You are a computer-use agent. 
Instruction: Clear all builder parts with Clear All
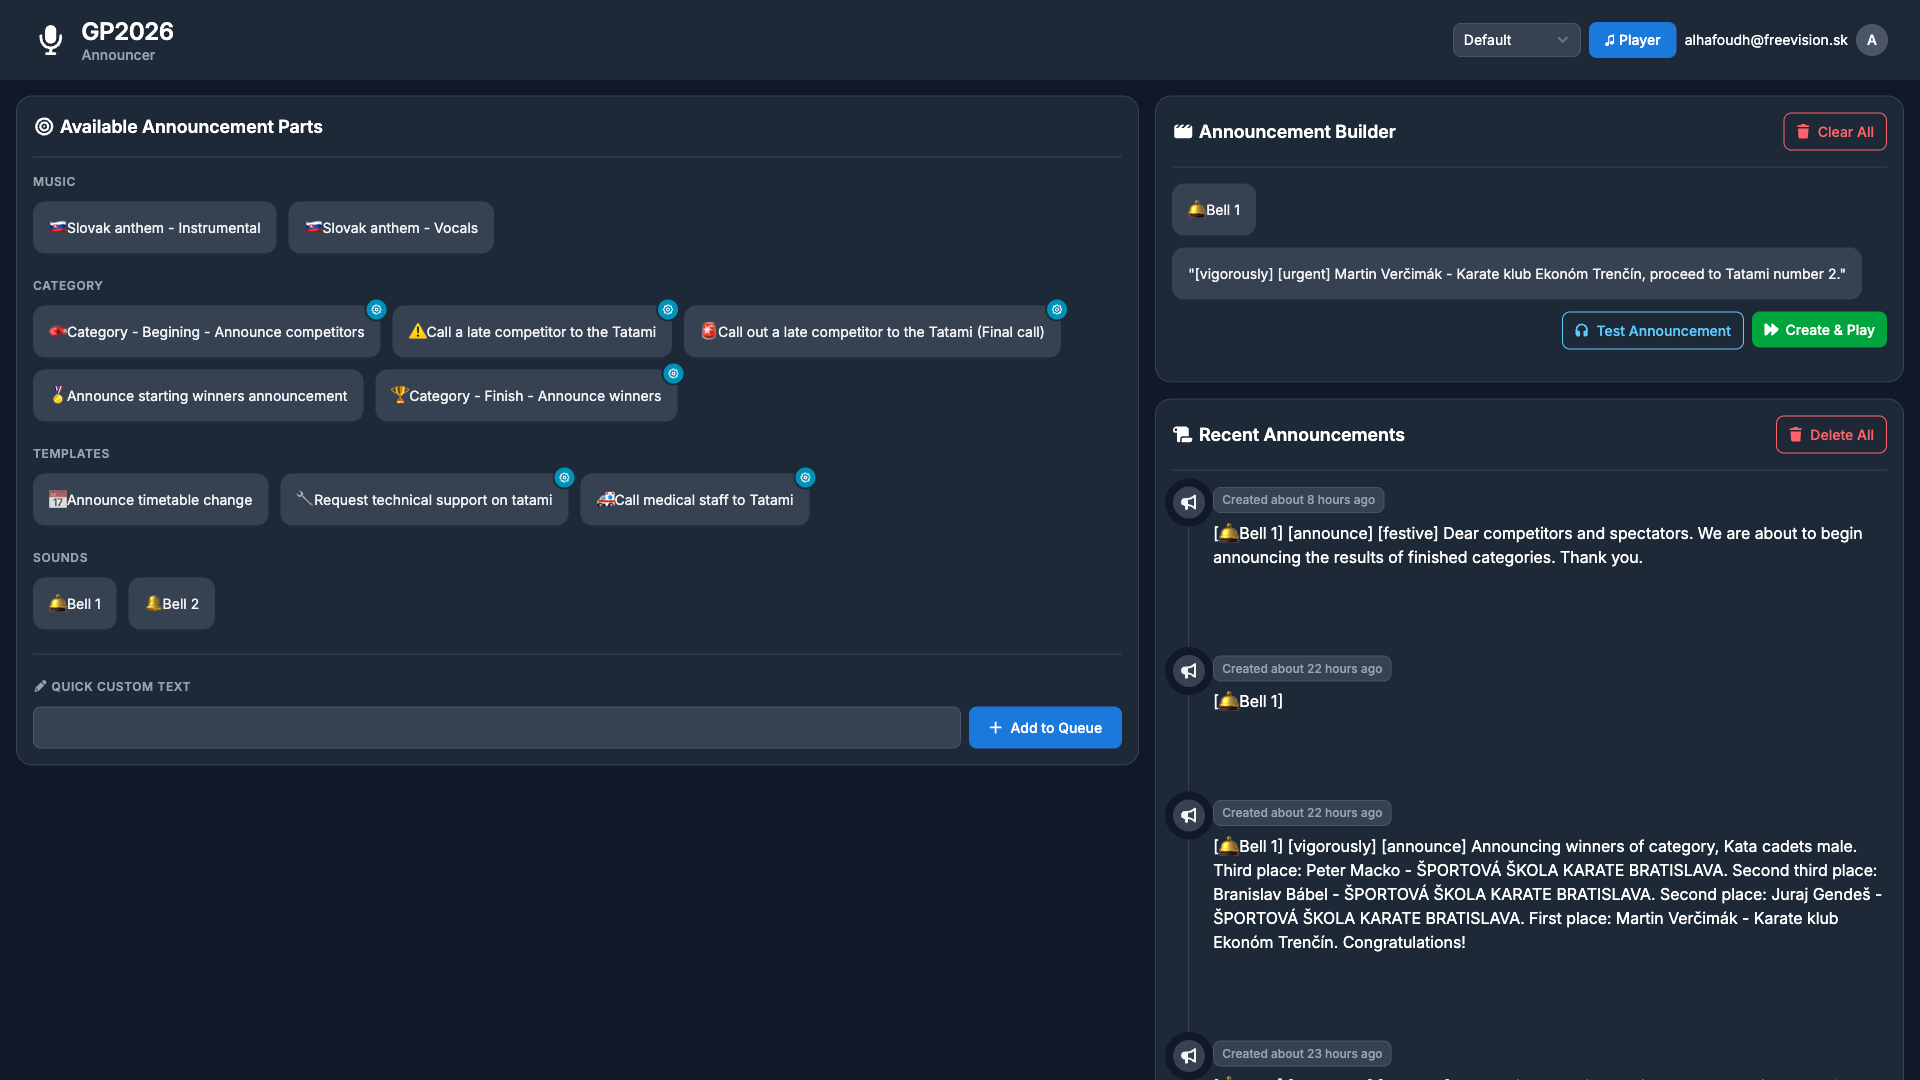coord(1835,131)
